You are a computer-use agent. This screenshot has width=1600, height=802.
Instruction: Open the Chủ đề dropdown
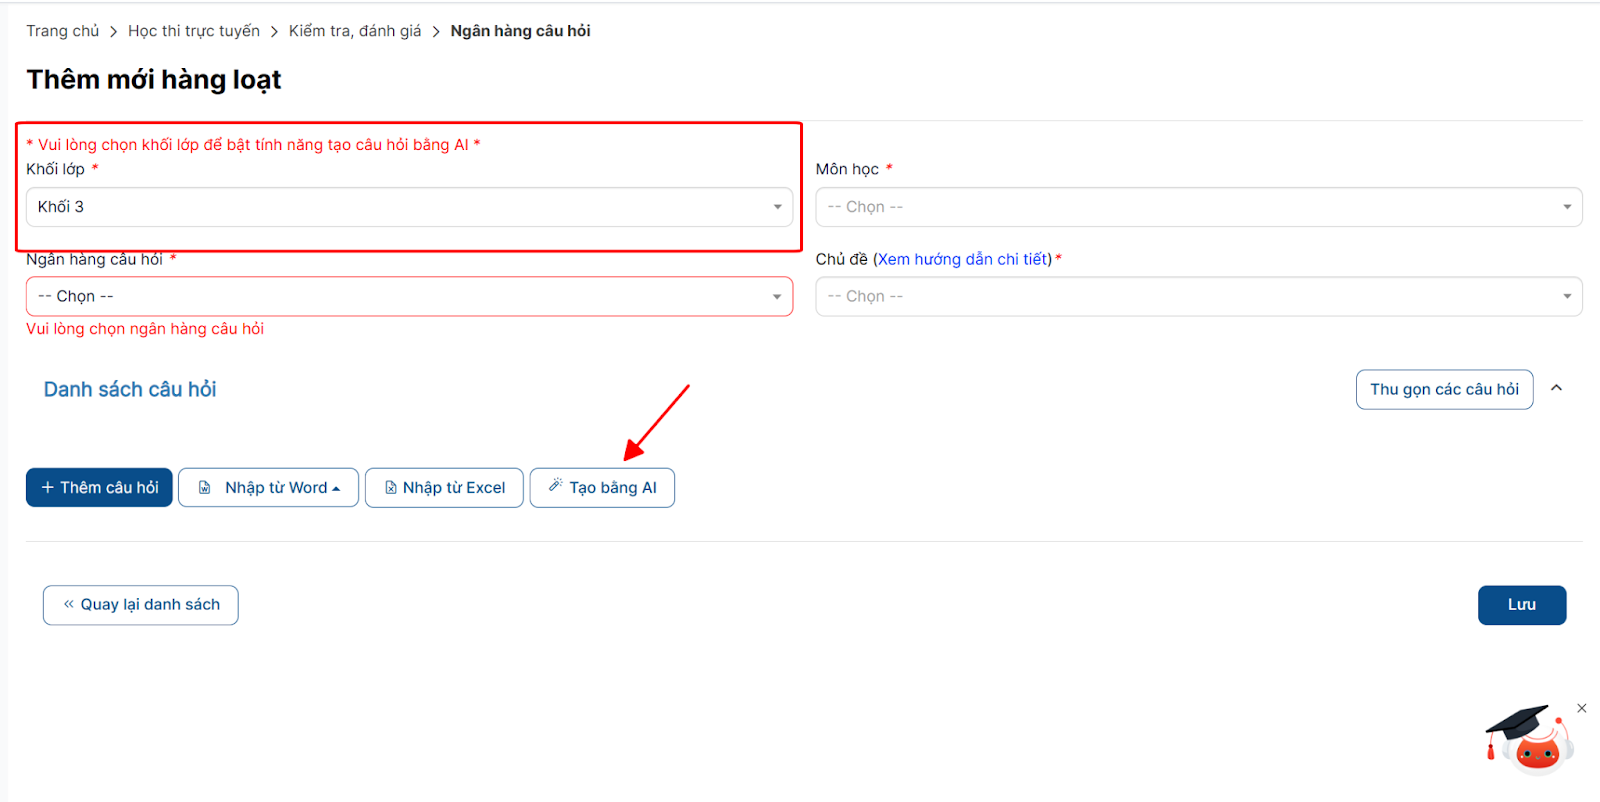pos(1198,296)
